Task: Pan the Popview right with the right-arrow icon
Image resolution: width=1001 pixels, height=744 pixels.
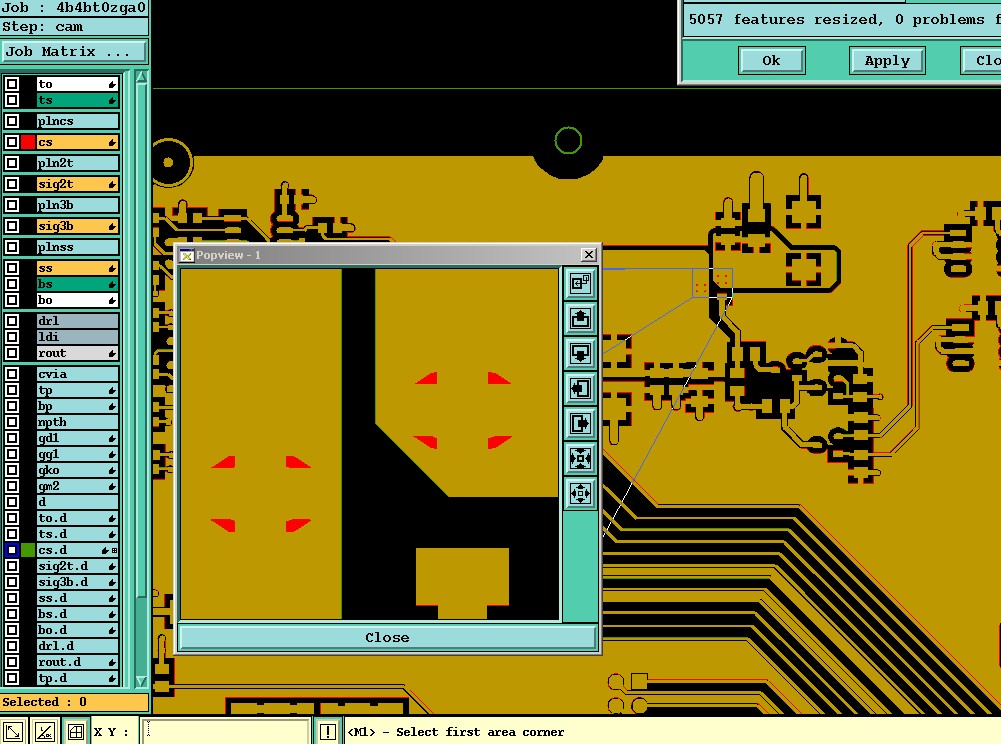Action: click(580, 423)
